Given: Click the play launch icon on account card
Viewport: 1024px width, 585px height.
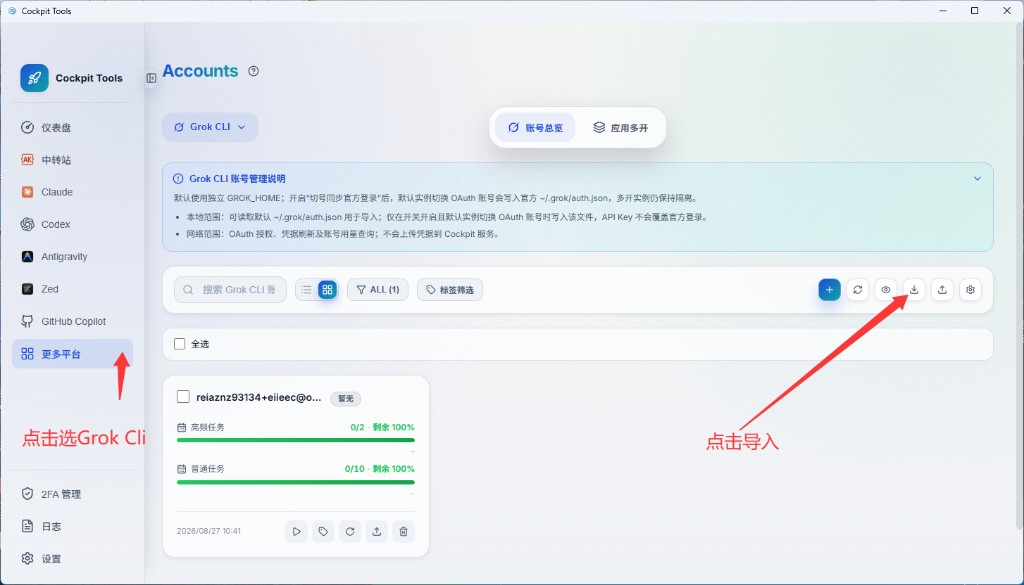Looking at the screenshot, I should pos(296,531).
